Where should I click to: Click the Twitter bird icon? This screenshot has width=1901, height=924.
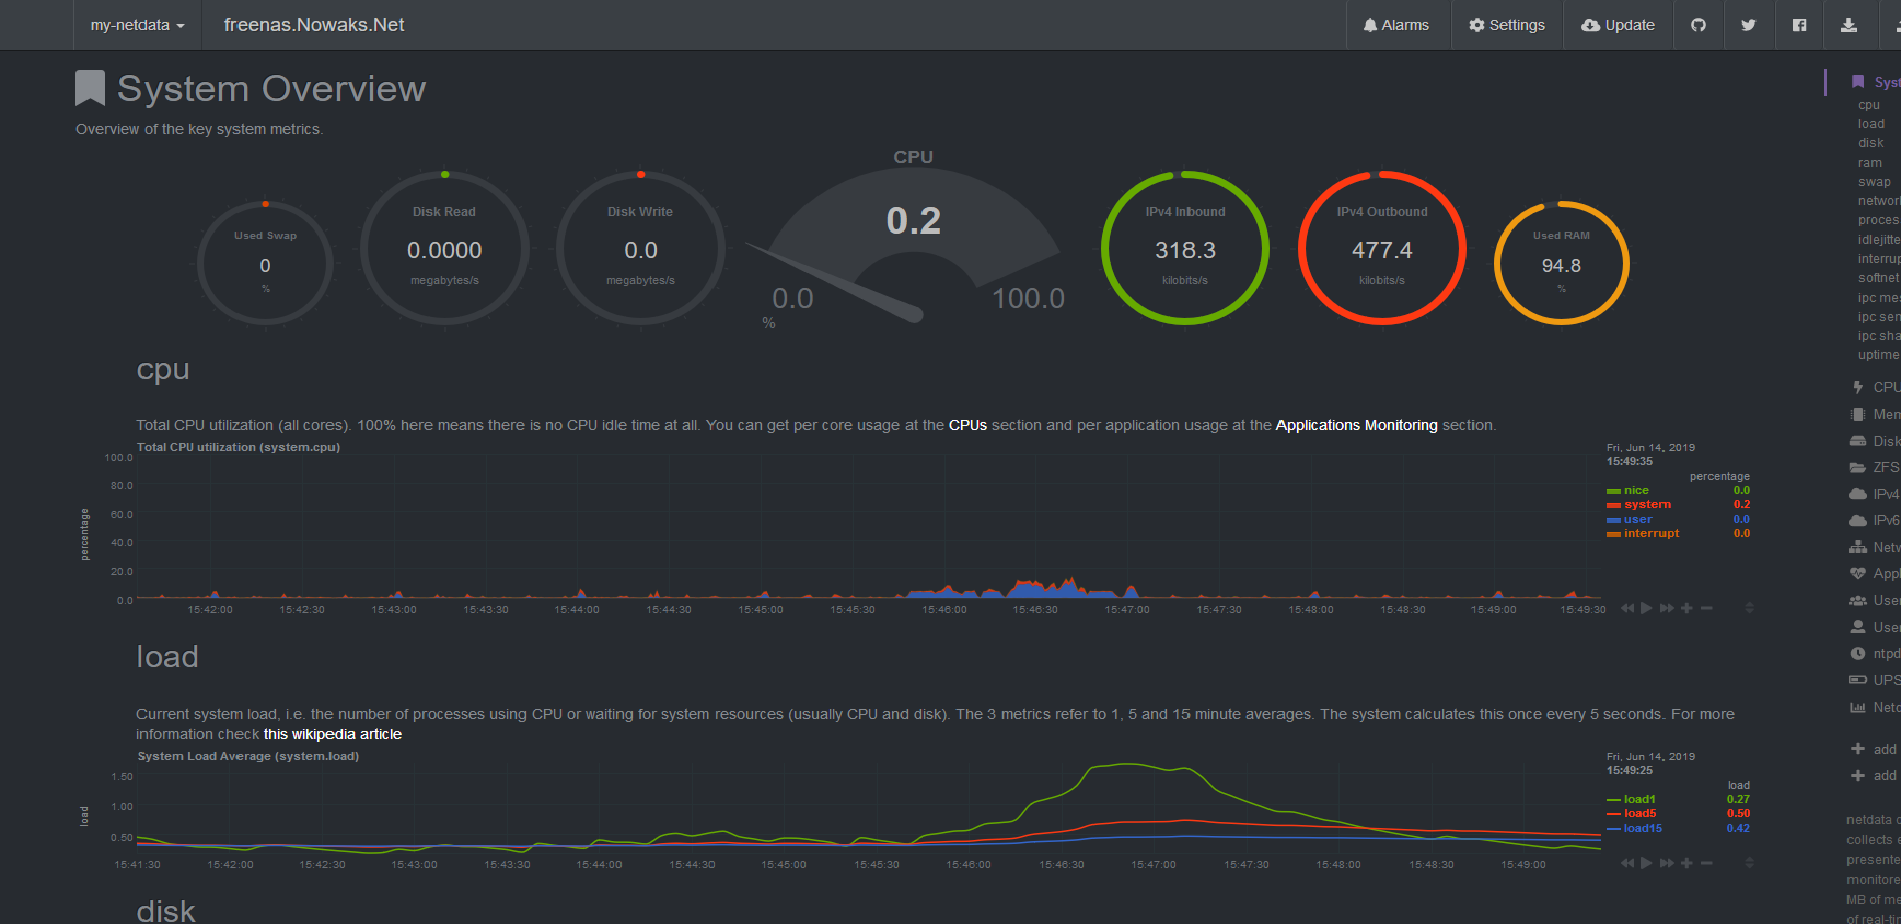point(1748,25)
